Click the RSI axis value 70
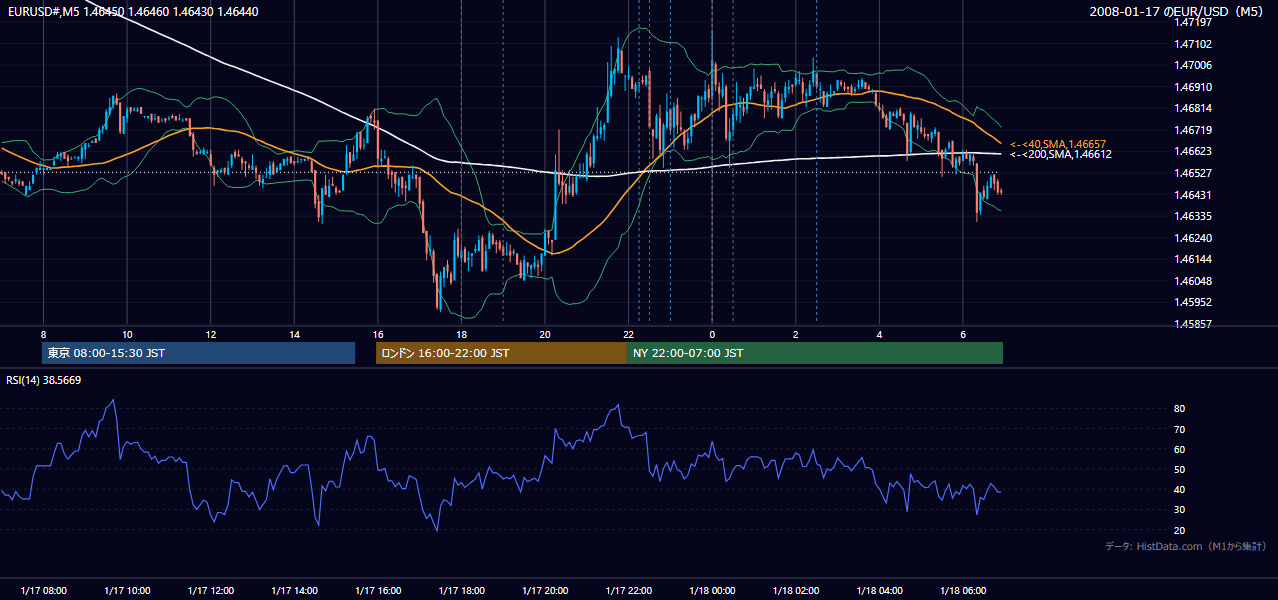 [x=1180, y=429]
